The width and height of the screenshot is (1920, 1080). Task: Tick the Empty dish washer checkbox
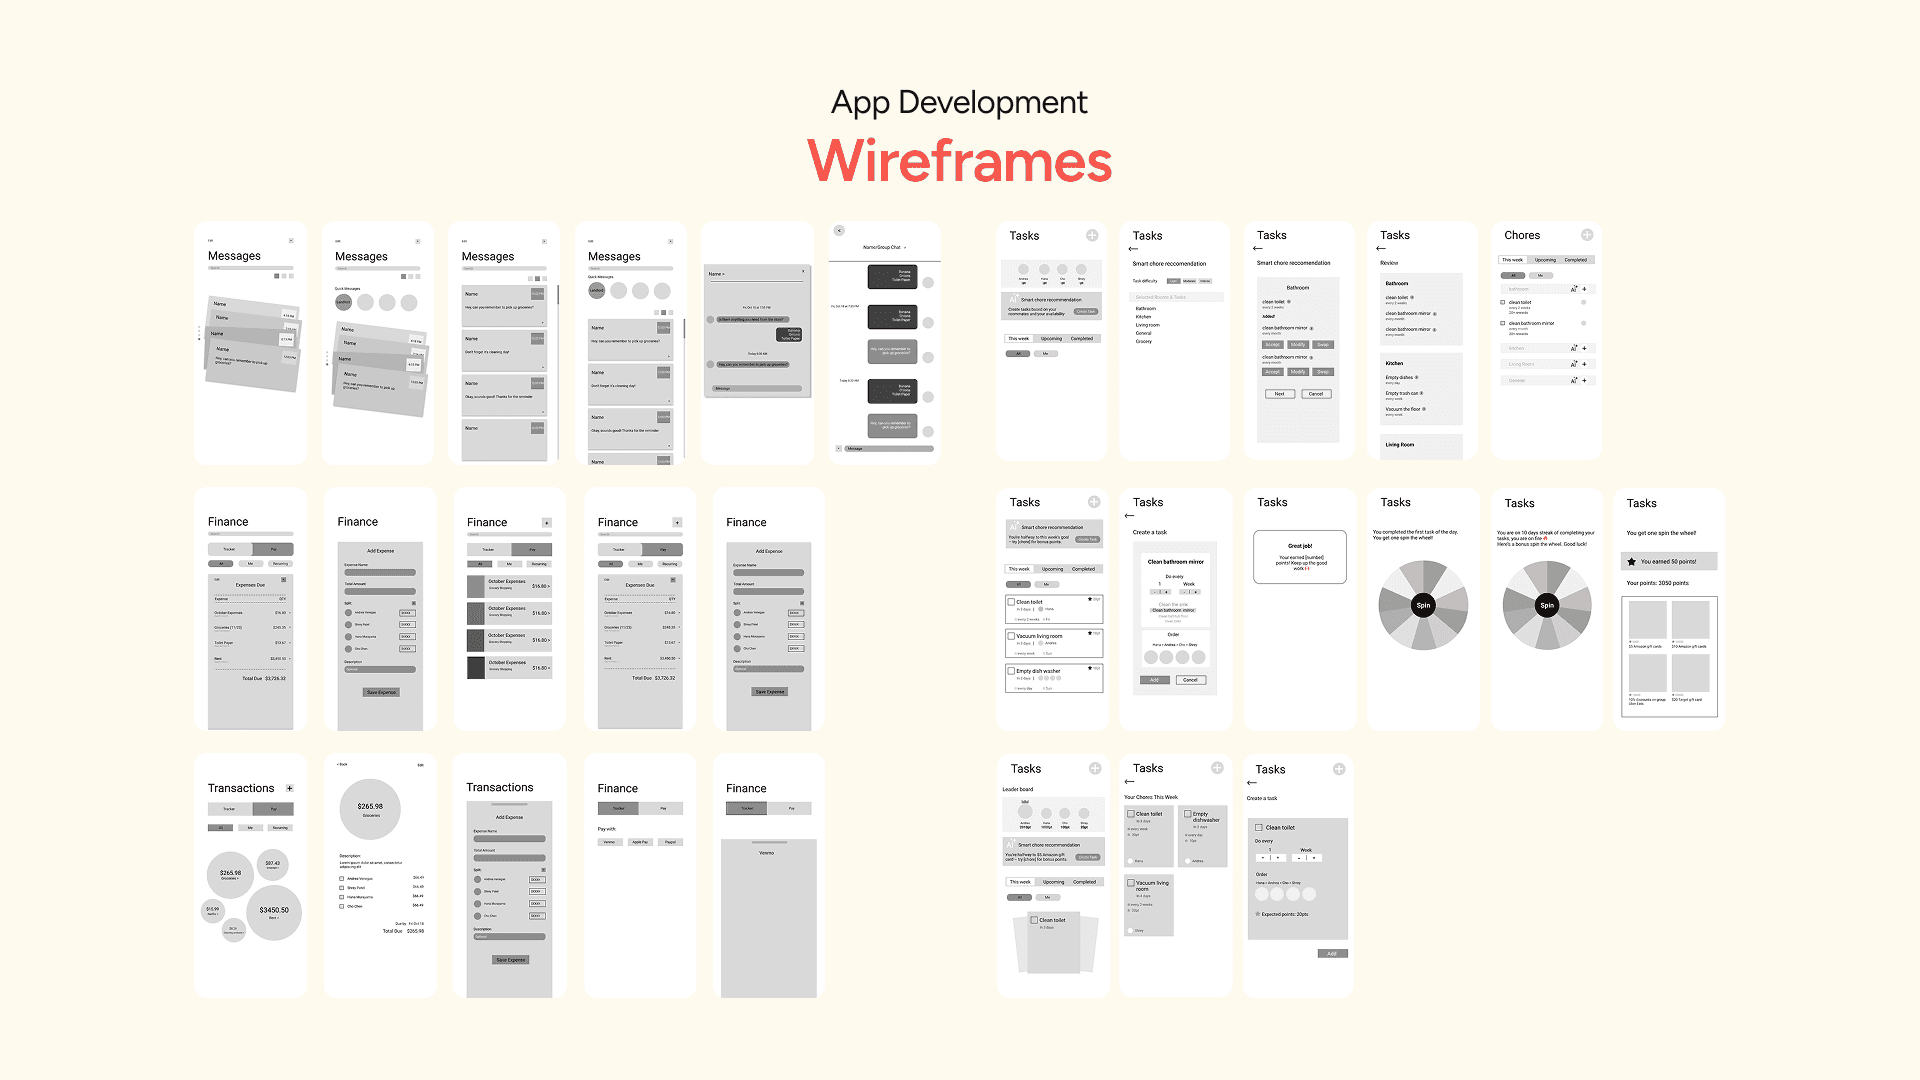pos(1011,671)
